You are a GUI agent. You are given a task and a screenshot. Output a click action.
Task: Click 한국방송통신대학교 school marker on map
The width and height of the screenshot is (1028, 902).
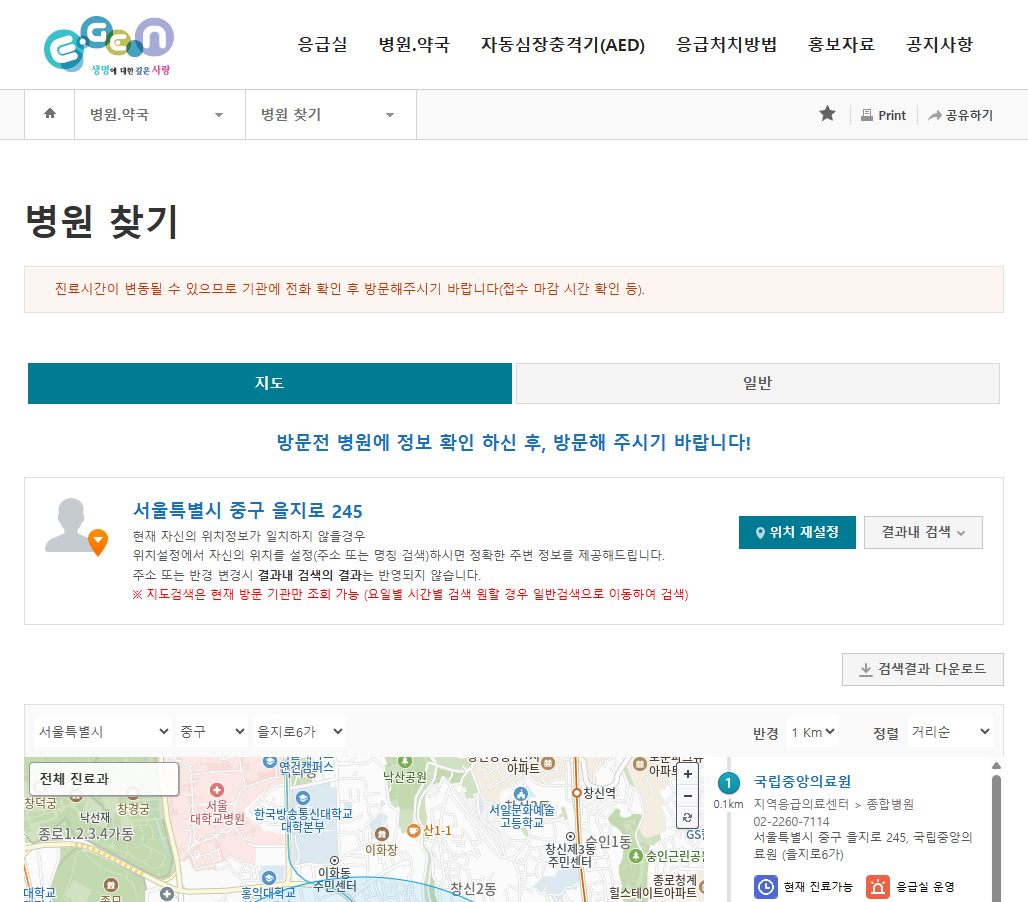pos(303,798)
